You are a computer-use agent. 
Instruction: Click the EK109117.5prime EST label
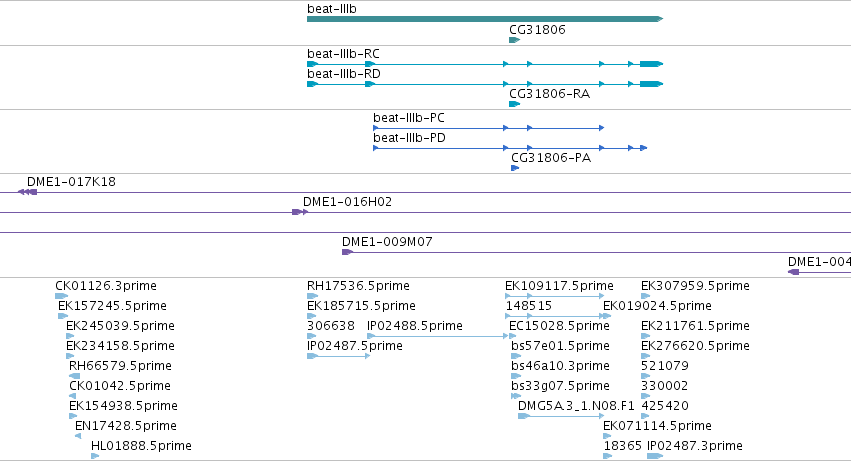(560, 286)
